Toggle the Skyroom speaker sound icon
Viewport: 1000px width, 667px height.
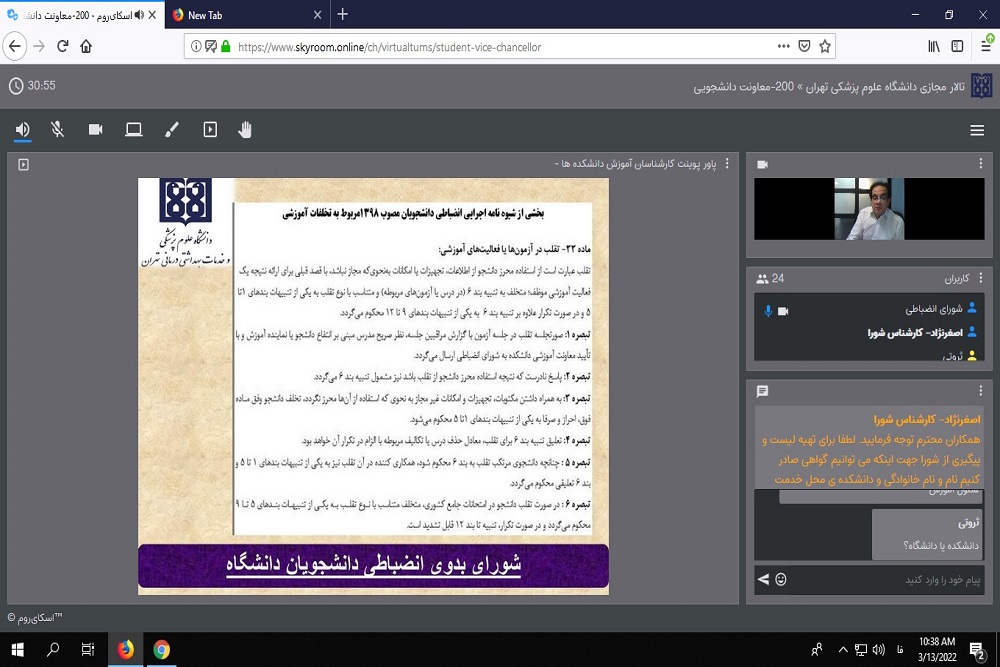click(x=22, y=130)
